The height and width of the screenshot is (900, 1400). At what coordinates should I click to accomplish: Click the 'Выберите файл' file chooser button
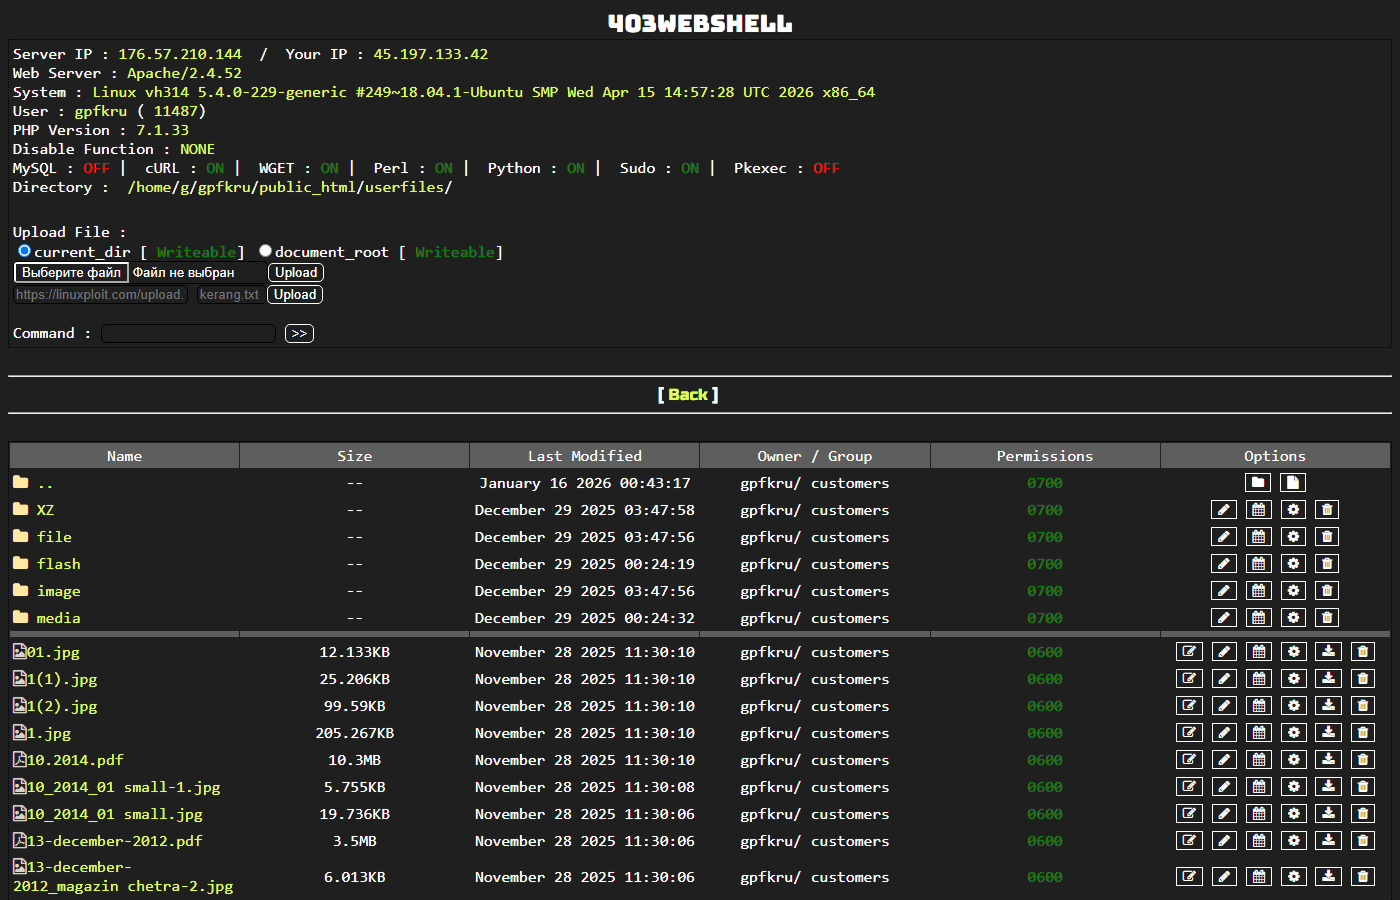click(x=71, y=273)
